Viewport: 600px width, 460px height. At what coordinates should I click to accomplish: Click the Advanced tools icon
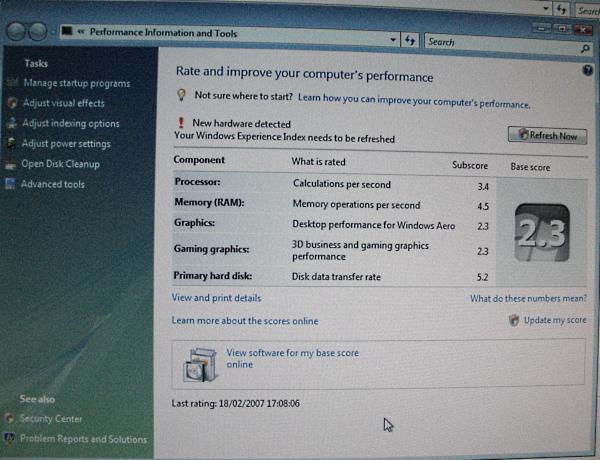click(x=10, y=184)
